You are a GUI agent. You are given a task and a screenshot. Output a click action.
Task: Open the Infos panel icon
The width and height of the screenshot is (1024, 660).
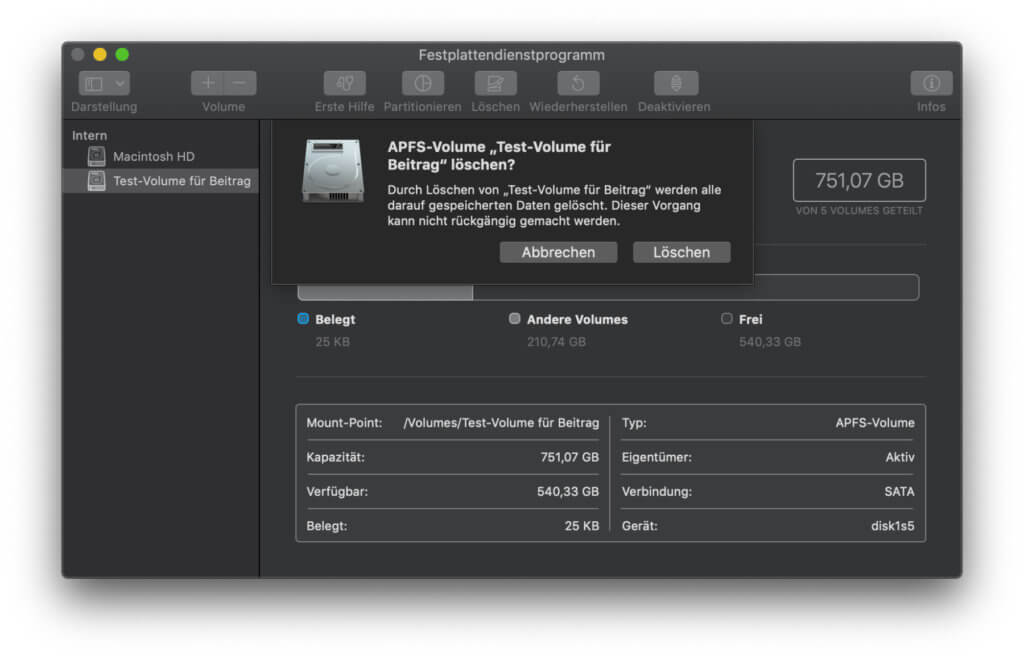tap(930, 84)
